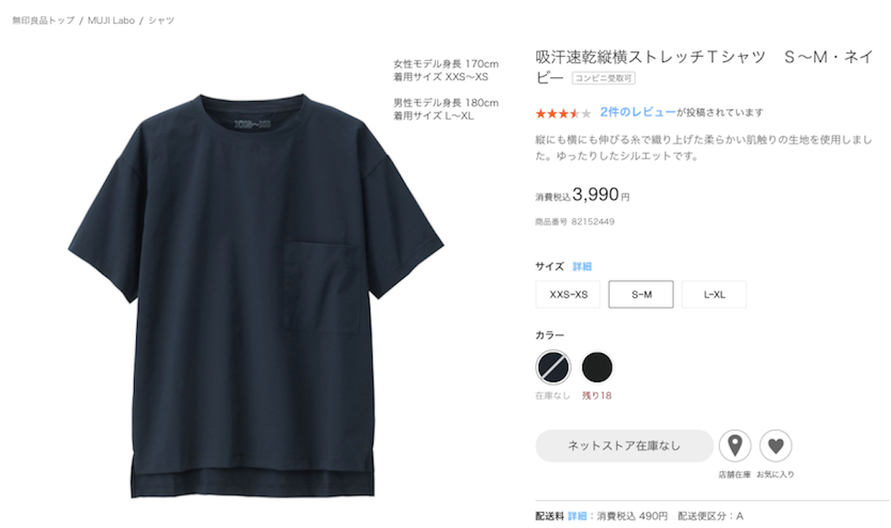Add item to favorites with heart icon
The height and width of the screenshot is (528, 891).
coord(776,446)
